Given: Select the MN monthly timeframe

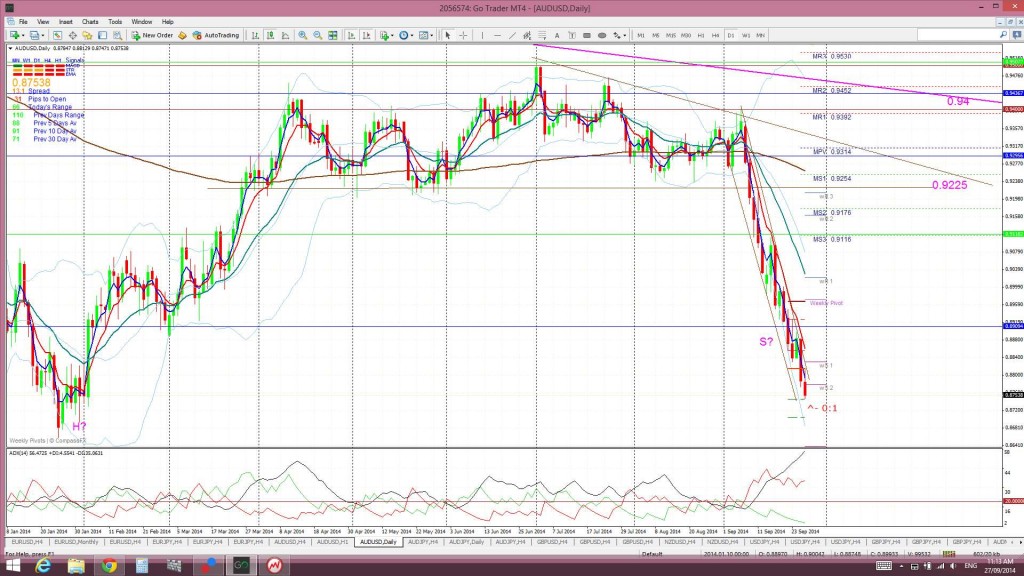Looking at the screenshot, I should pyautogui.click(x=761, y=35).
